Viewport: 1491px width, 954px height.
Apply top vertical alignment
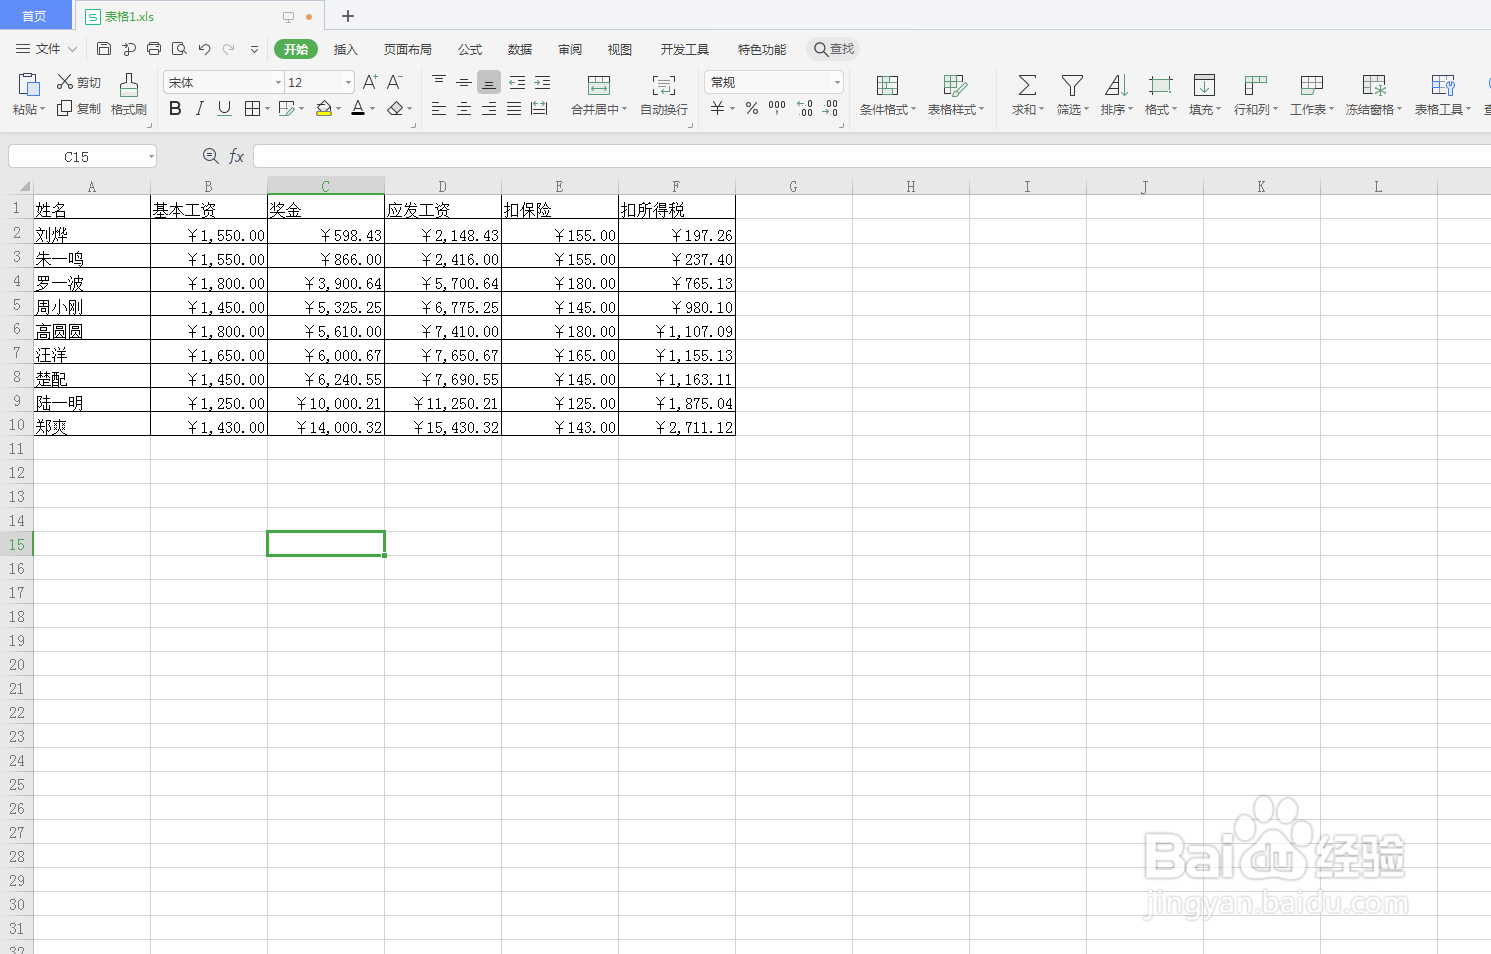click(439, 82)
